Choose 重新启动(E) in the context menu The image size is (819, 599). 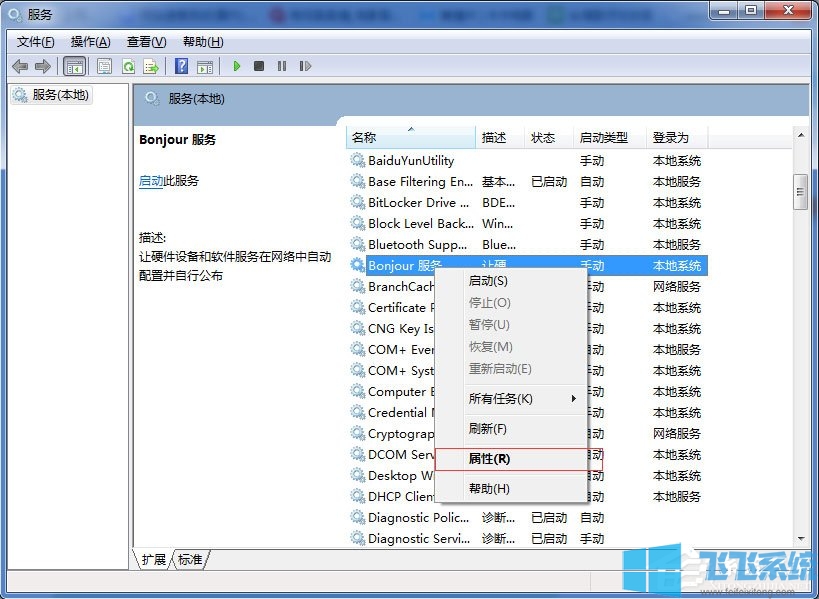(500, 370)
